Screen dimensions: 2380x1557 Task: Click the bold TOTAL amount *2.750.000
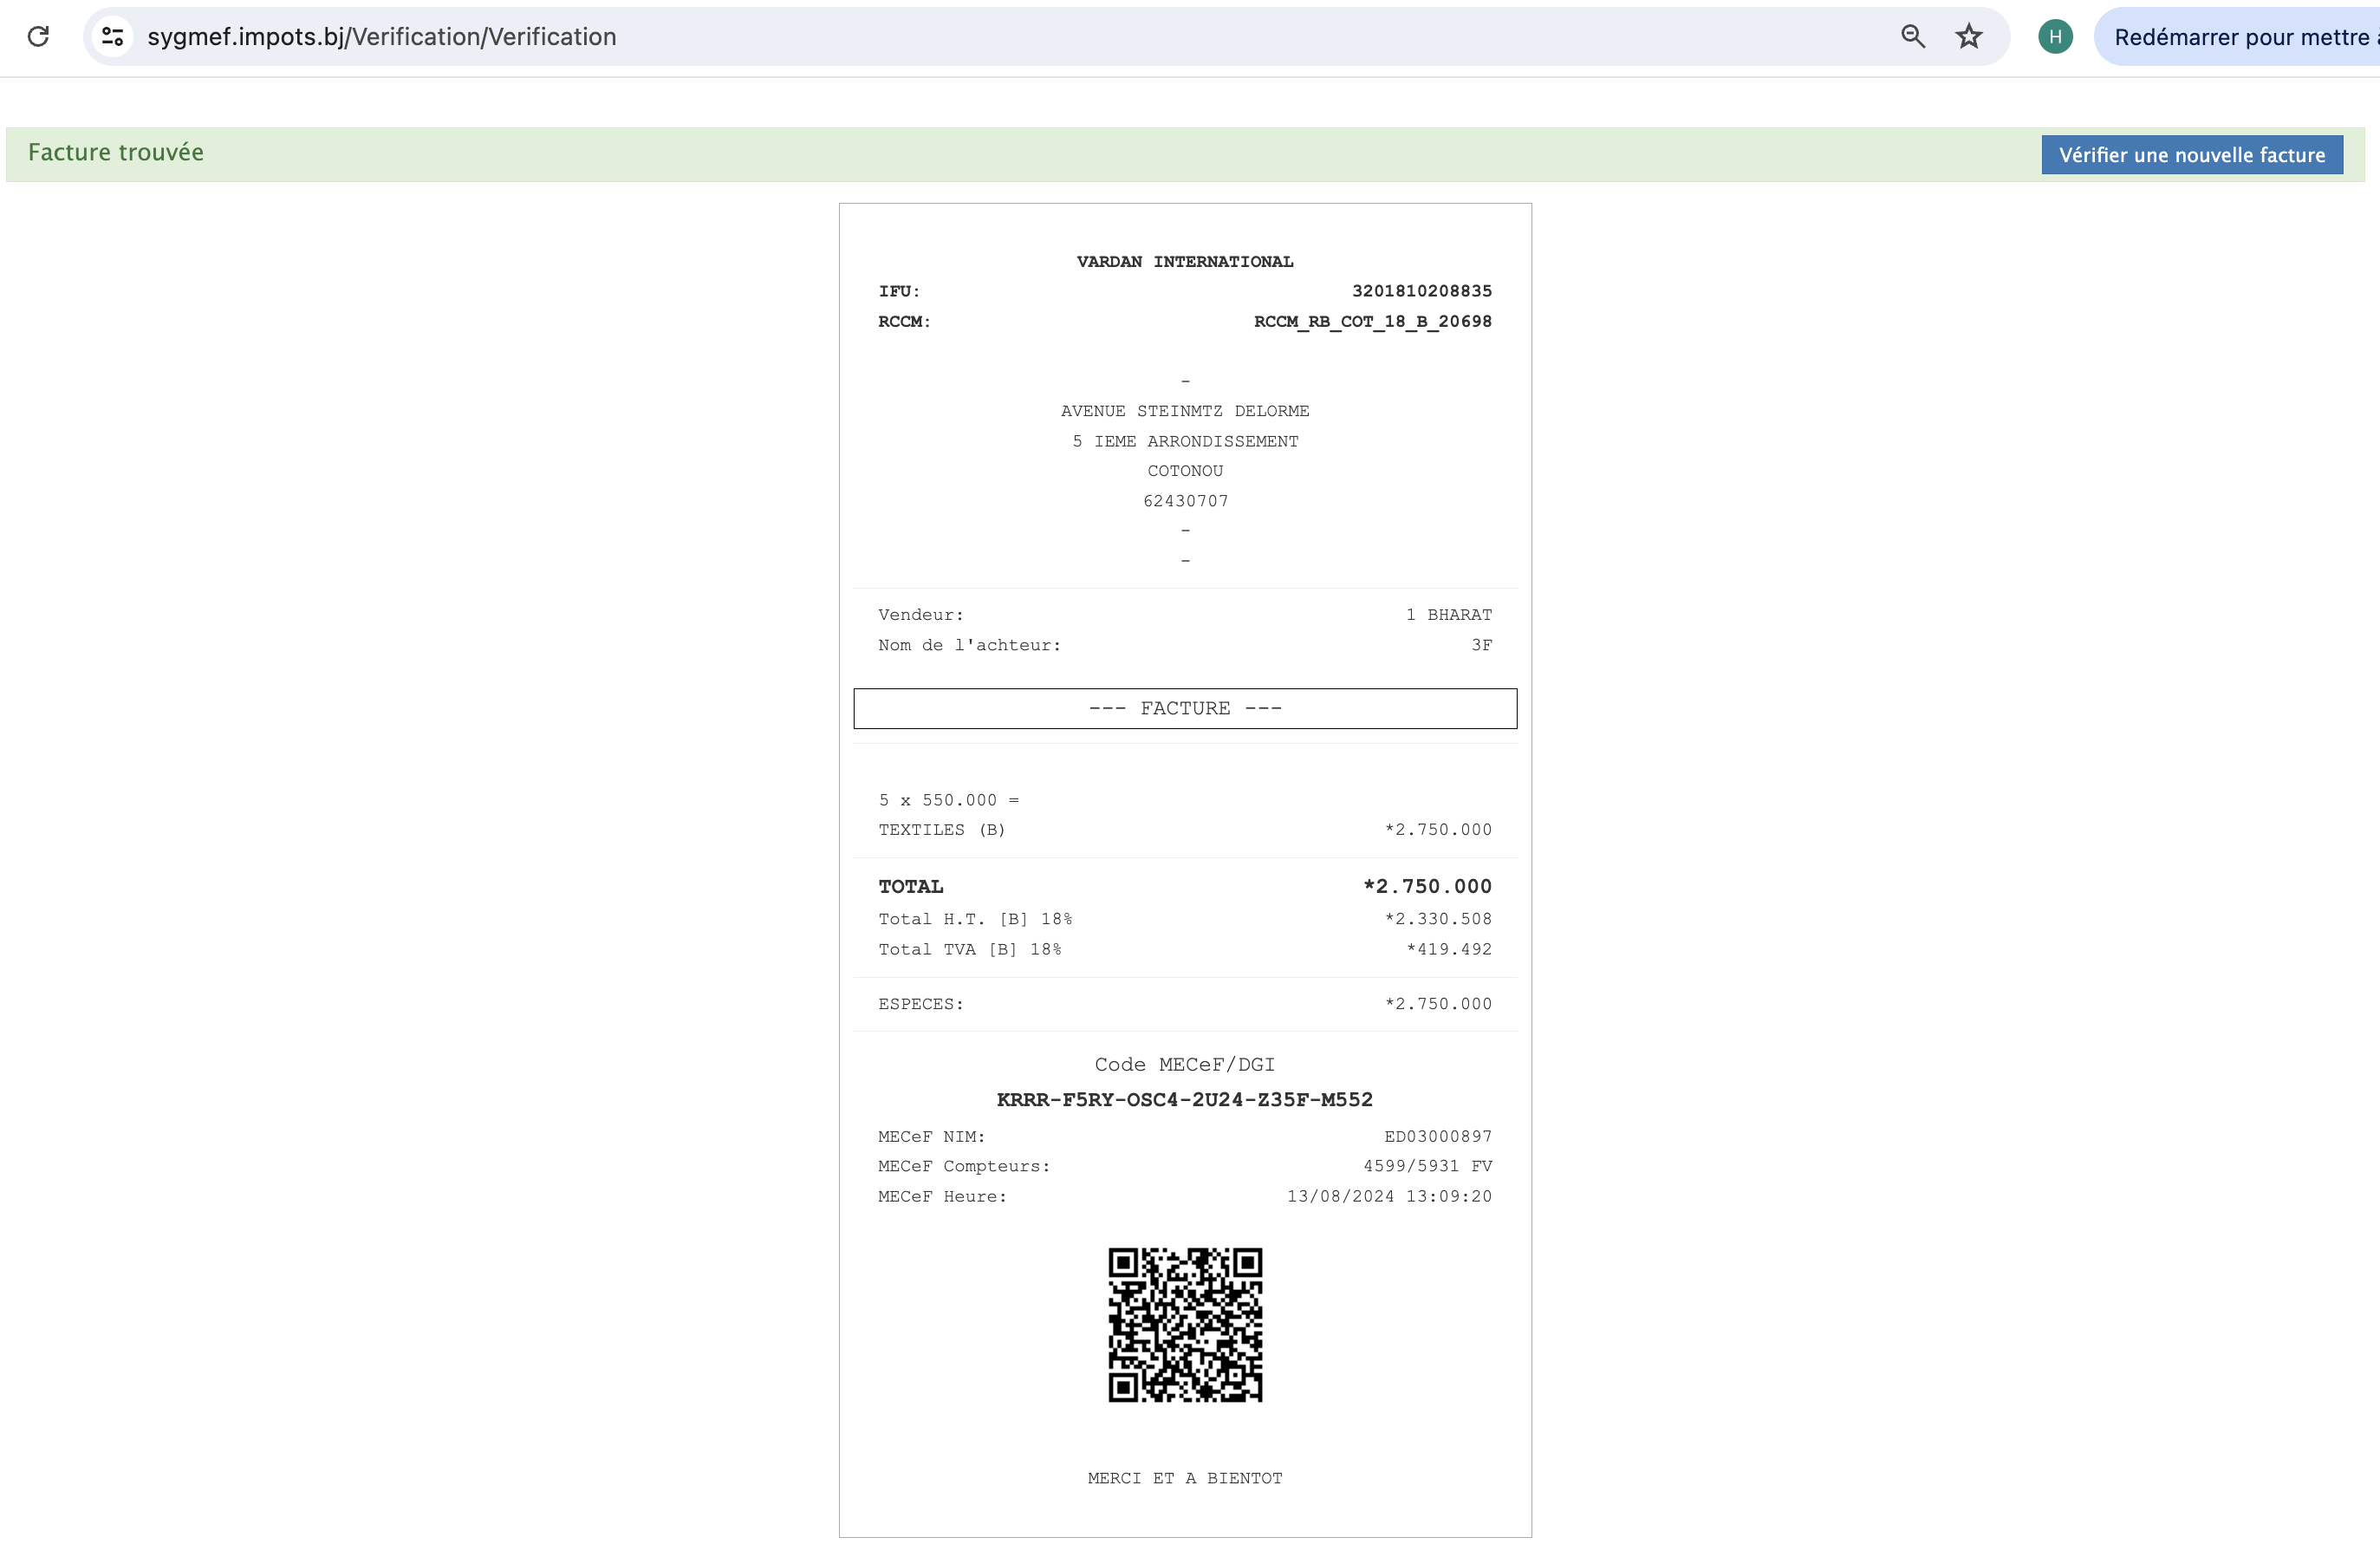click(1427, 886)
